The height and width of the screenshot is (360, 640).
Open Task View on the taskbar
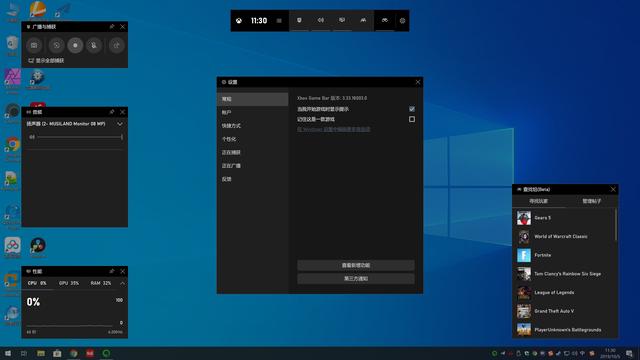pos(24,353)
